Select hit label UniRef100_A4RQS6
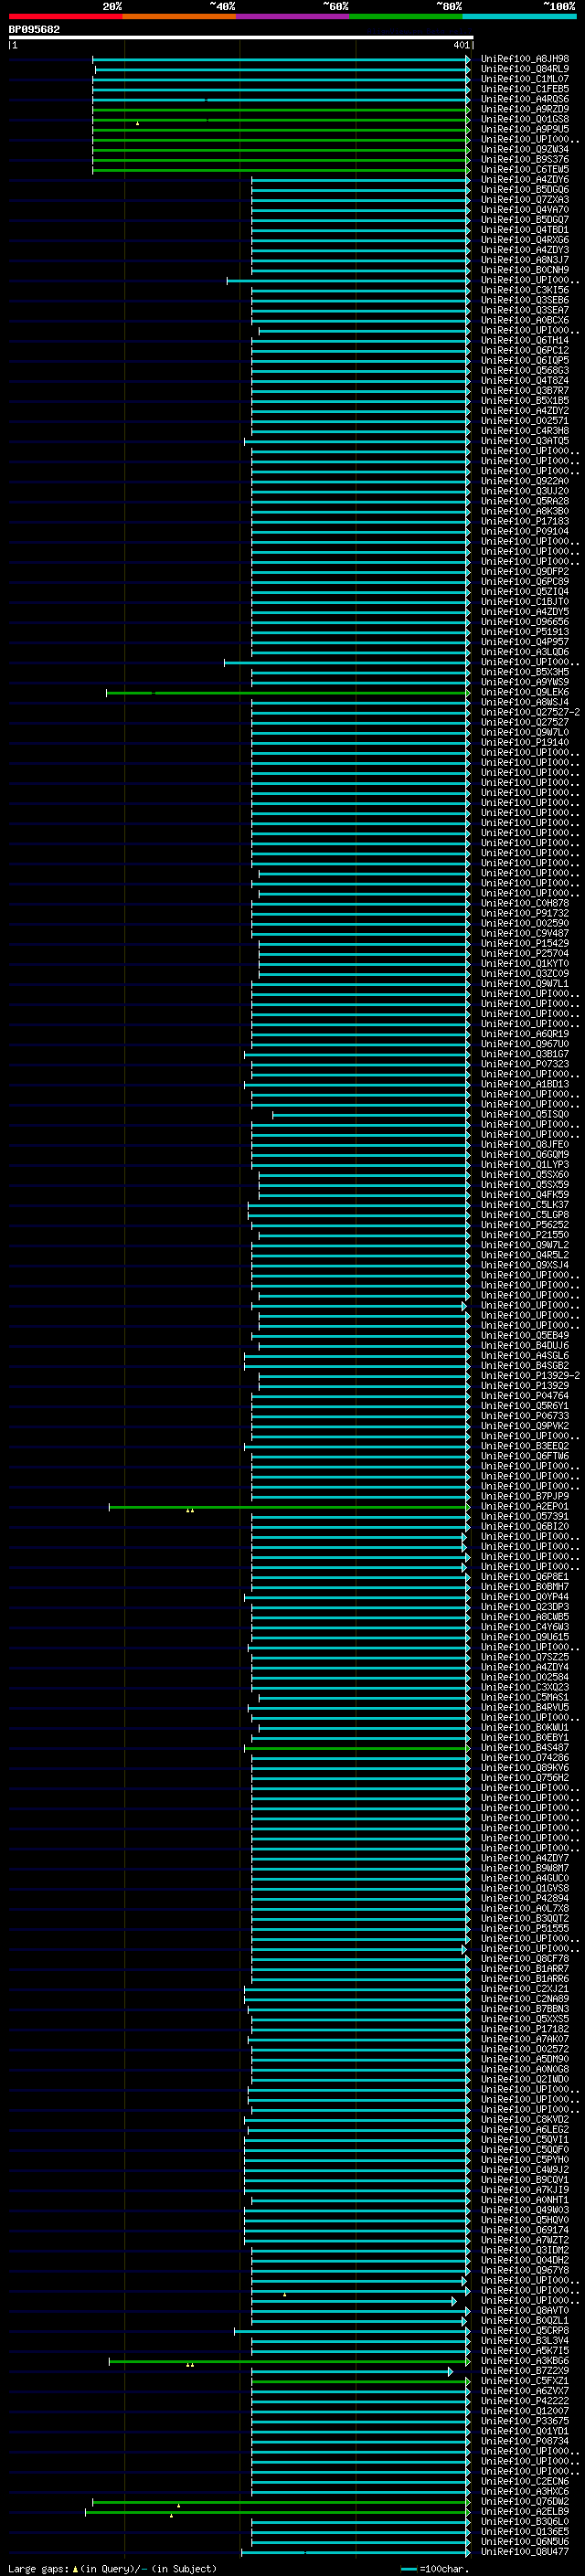This screenshot has width=585, height=2576. (525, 99)
